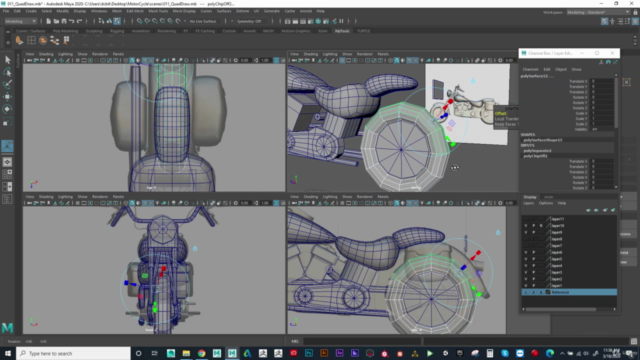Open Chrome from the Windows taskbar
The image size is (640, 360).
click(x=202, y=353)
